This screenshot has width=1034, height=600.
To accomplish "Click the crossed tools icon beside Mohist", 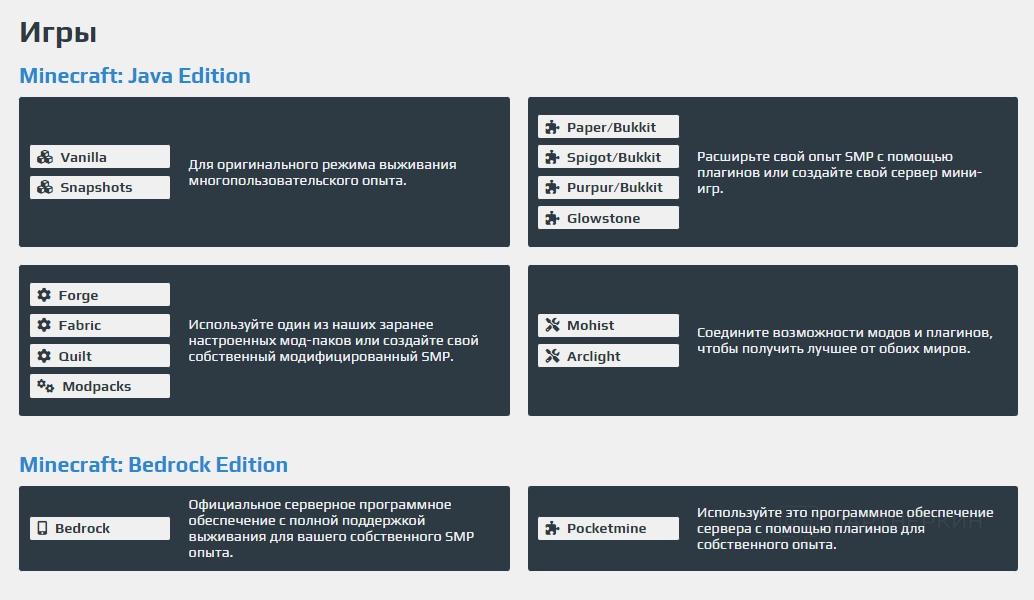I will 552,325.
